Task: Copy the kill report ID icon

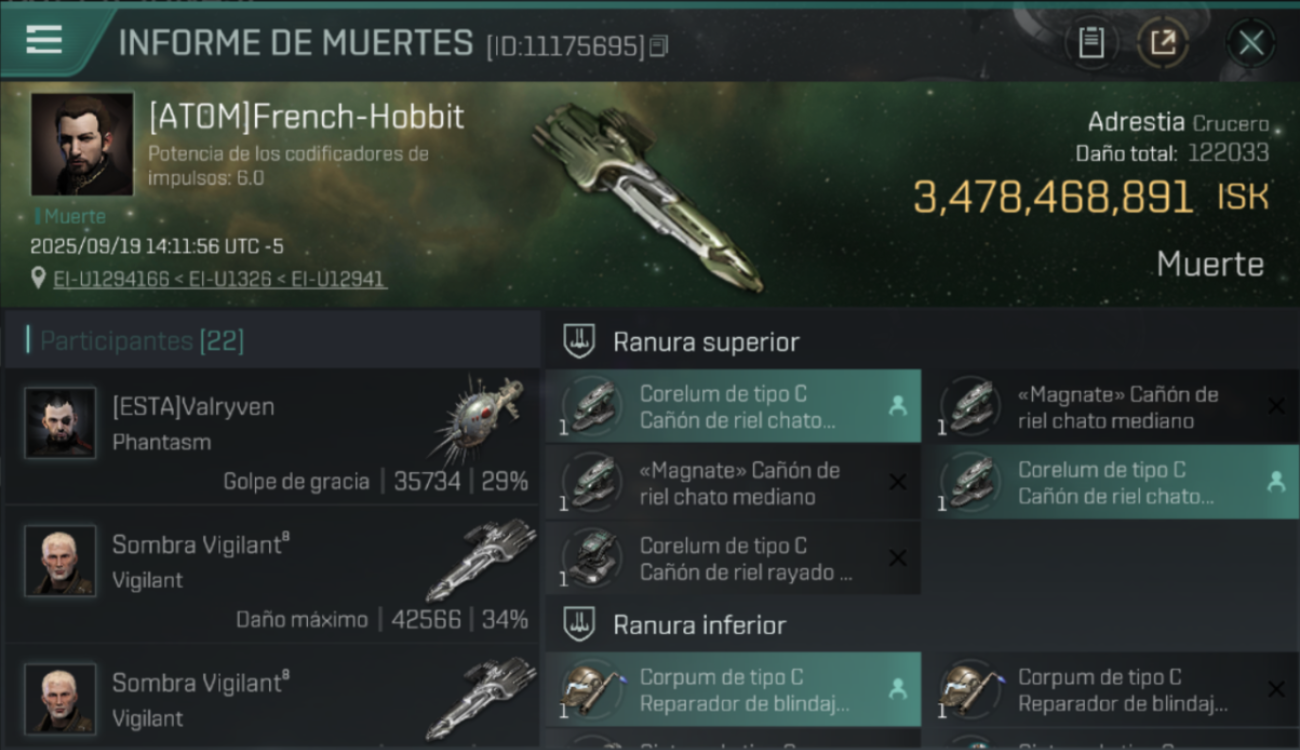Action: point(658,46)
